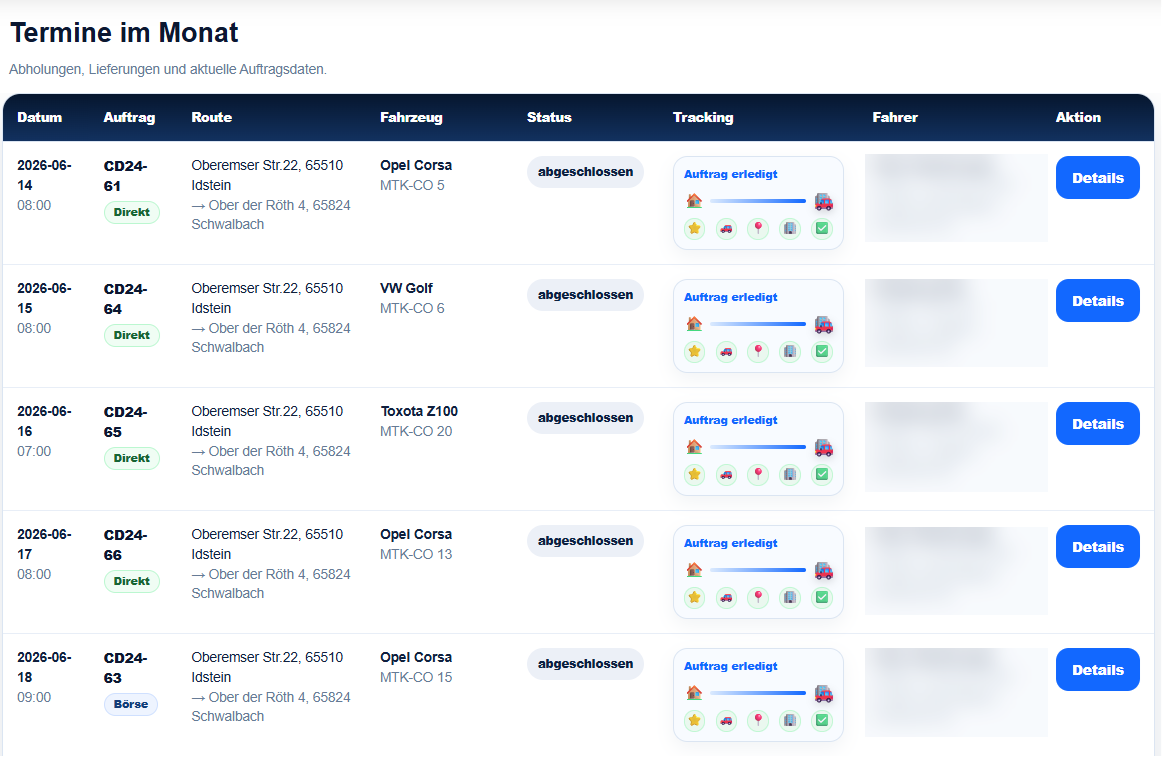Click the delivery truck icon for CD24-66
Image resolution: width=1162 pixels, height=757 pixels.
823,570
